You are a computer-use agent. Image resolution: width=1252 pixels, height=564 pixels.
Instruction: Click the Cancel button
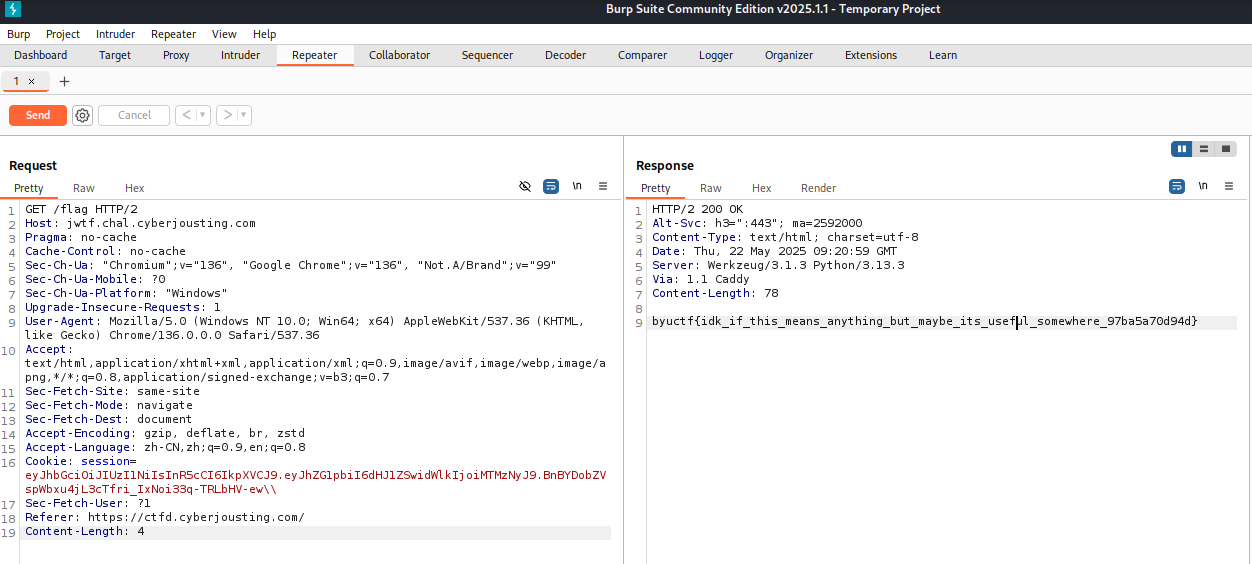pyautogui.click(x=134, y=115)
